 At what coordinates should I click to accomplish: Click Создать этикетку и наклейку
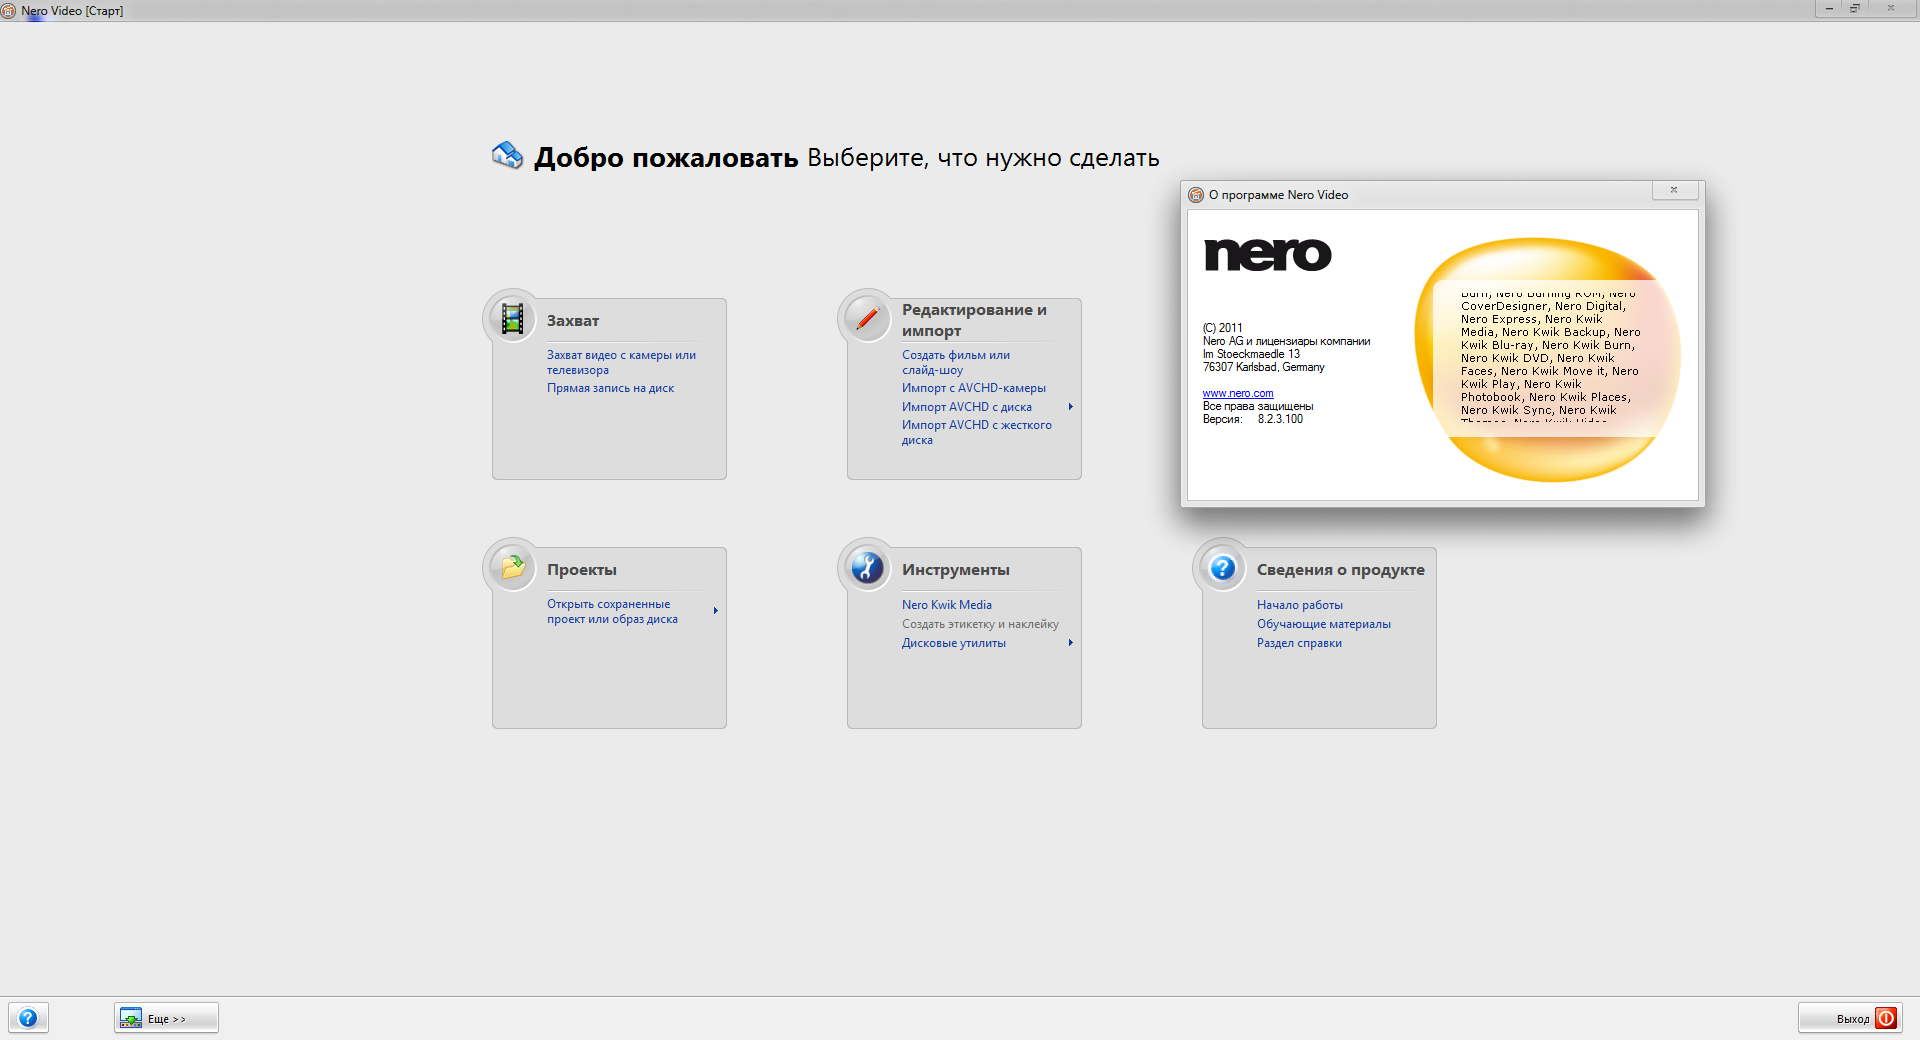pyautogui.click(x=980, y=624)
